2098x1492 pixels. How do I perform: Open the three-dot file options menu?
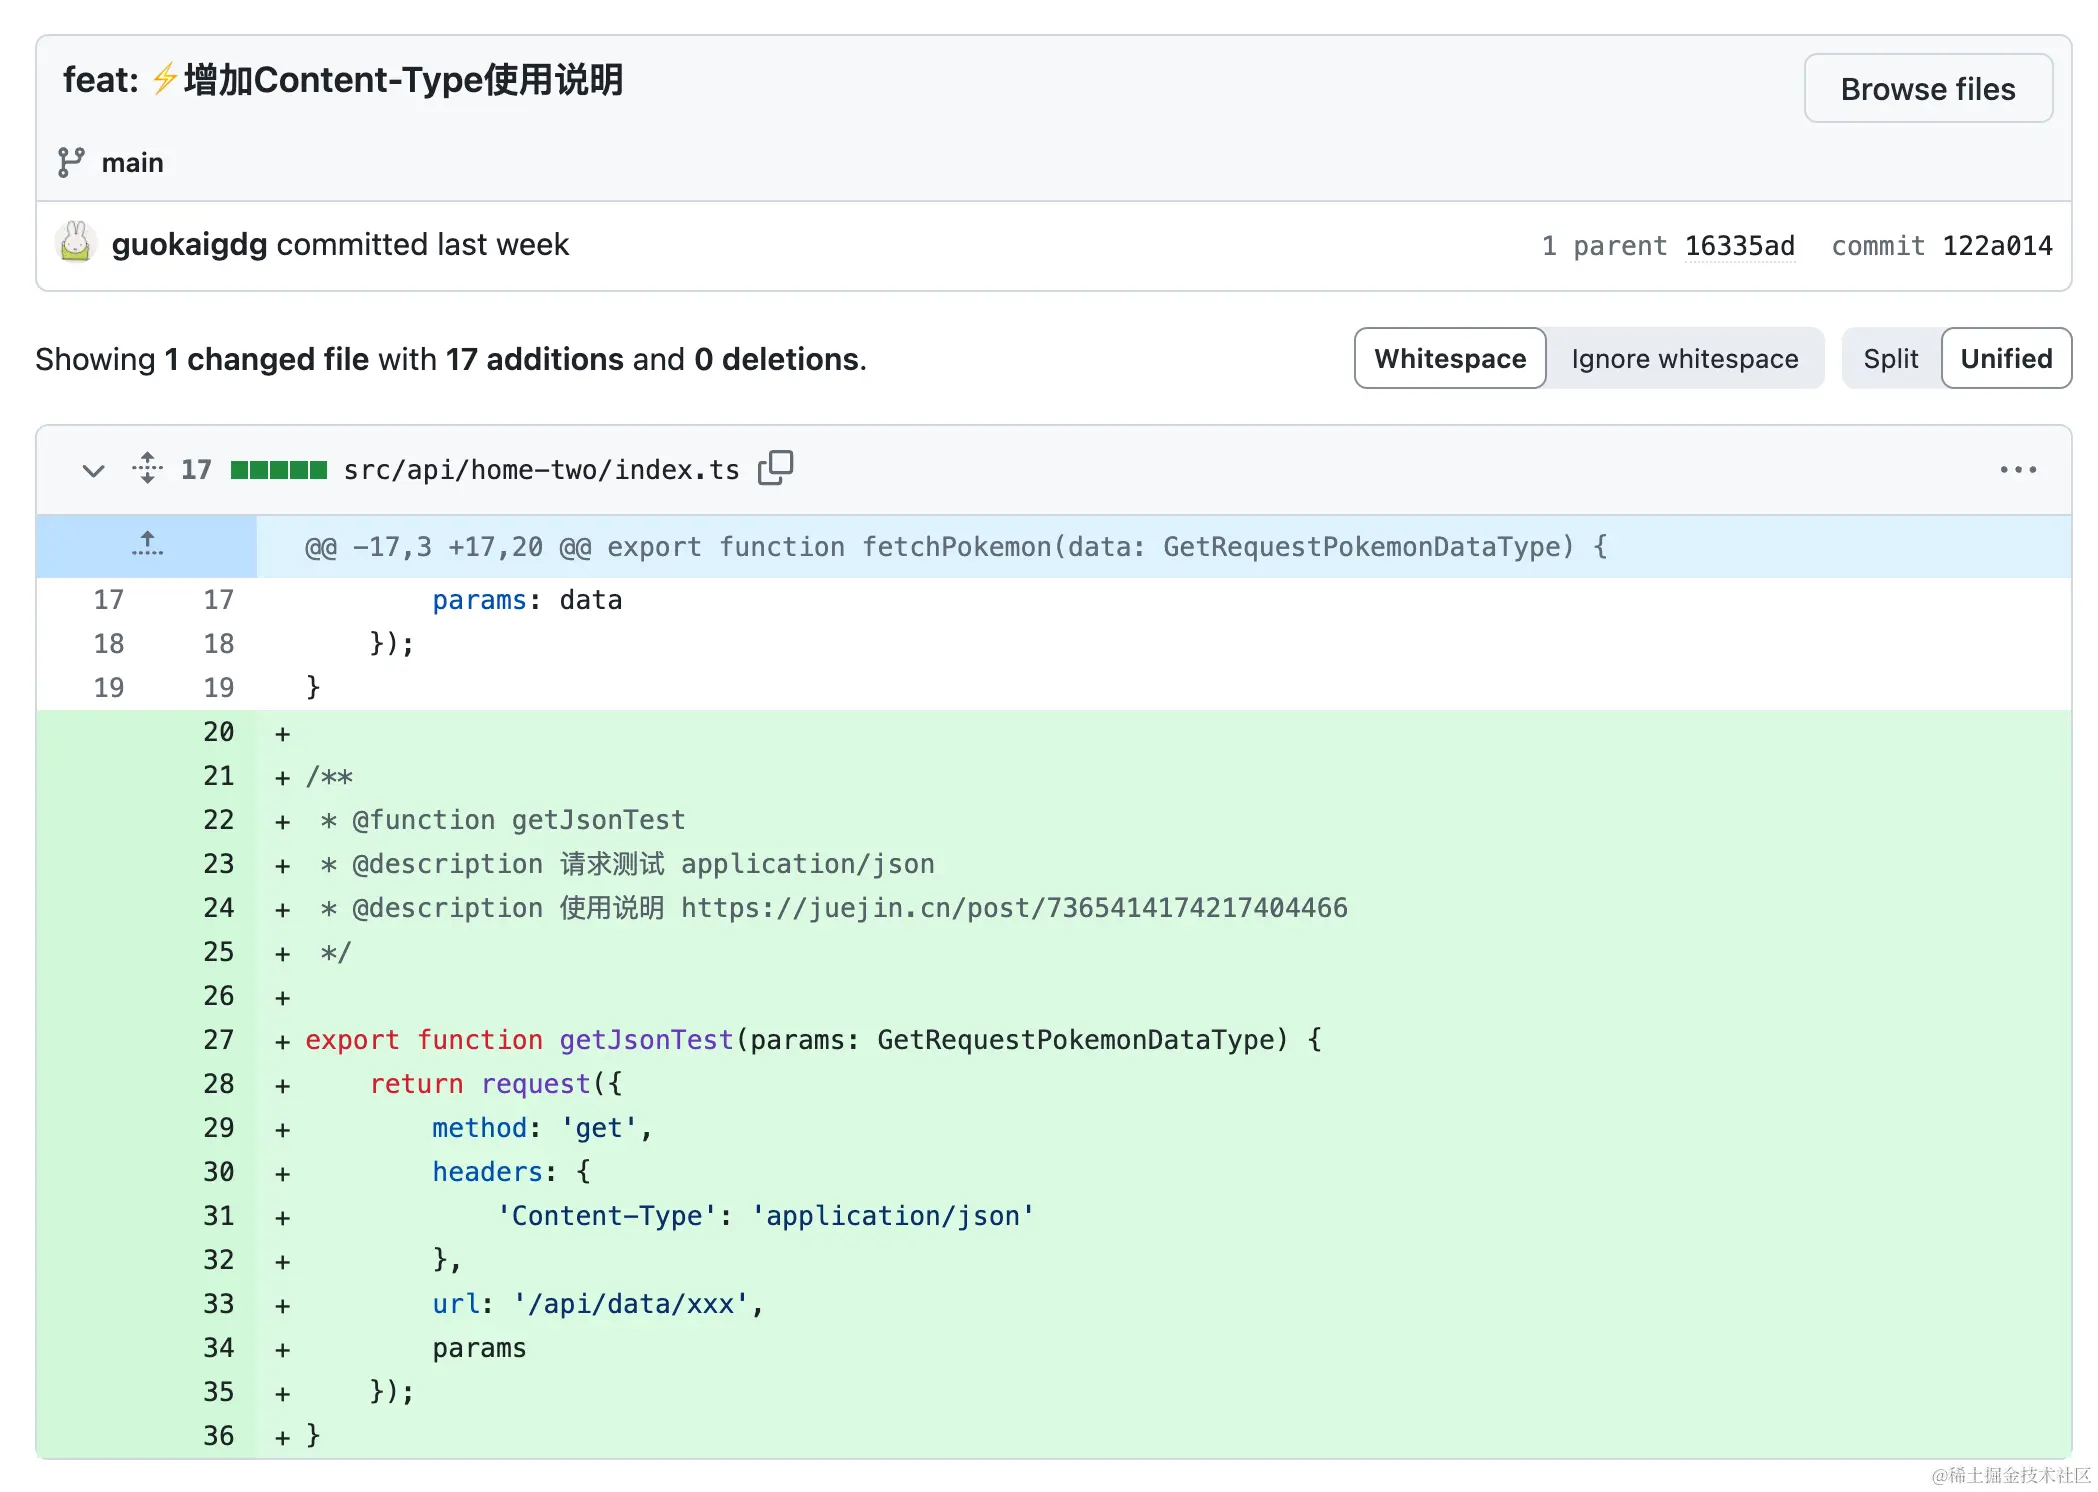(x=2017, y=469)
